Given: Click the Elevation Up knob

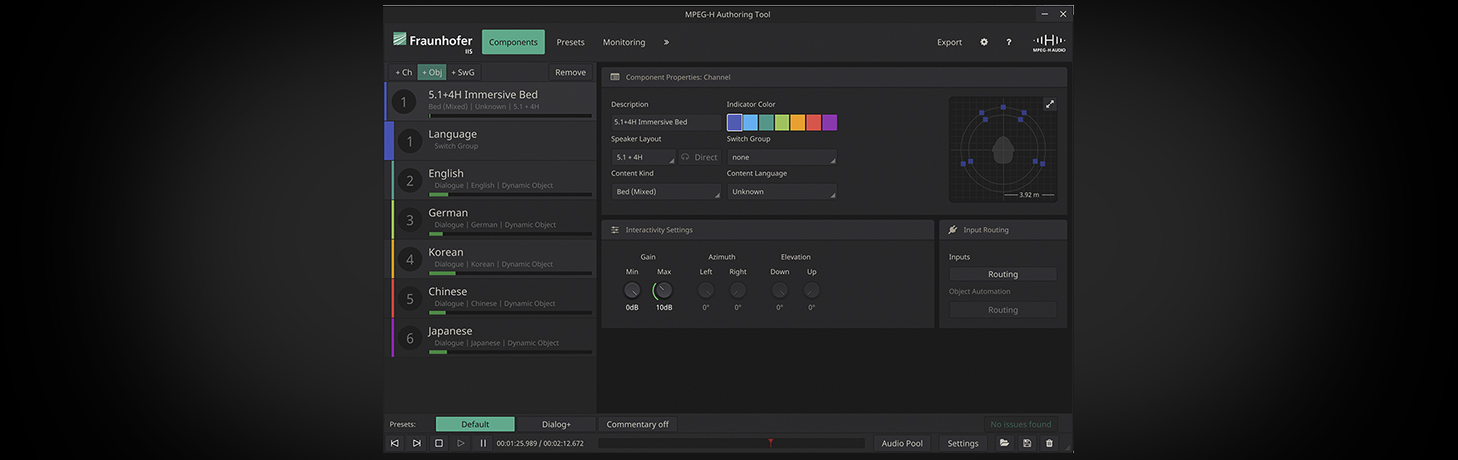Looking at the screenshot, I should click(x=811, y=290).
